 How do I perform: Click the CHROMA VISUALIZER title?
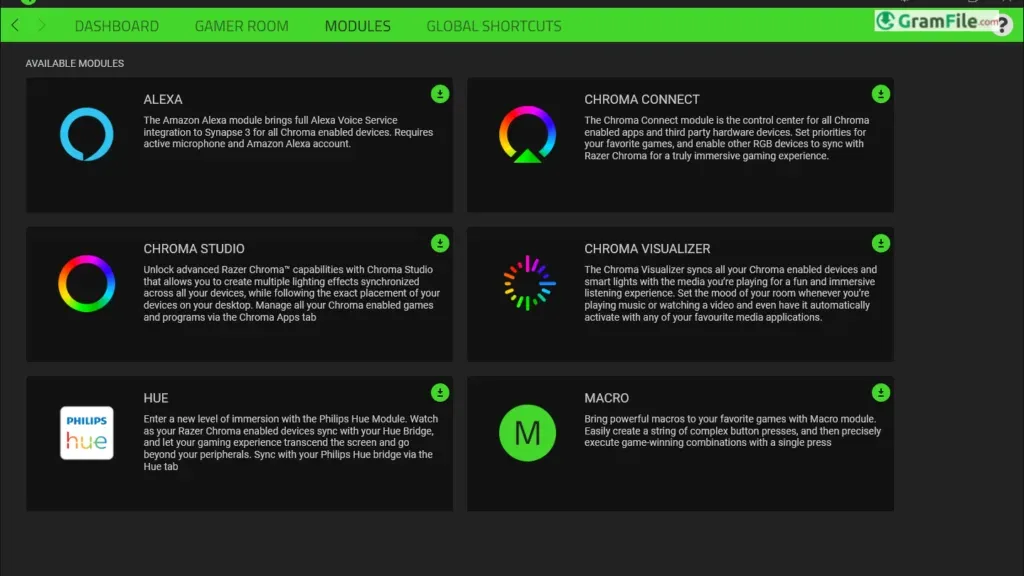pyautogui.click(x=647, y=249)
